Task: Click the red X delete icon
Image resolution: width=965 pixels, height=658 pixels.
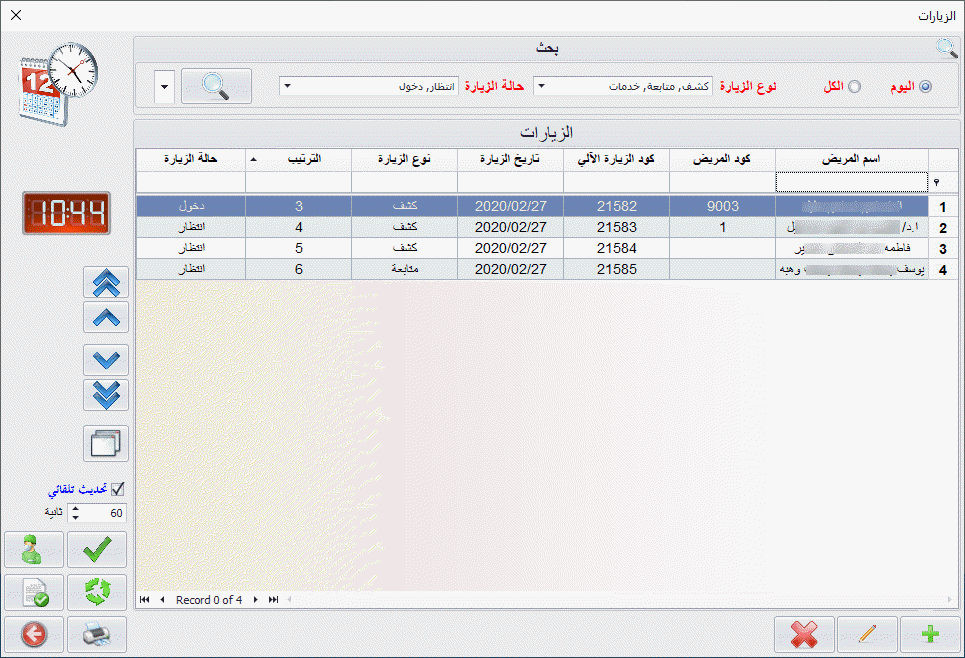Action: tap(804, 634)
